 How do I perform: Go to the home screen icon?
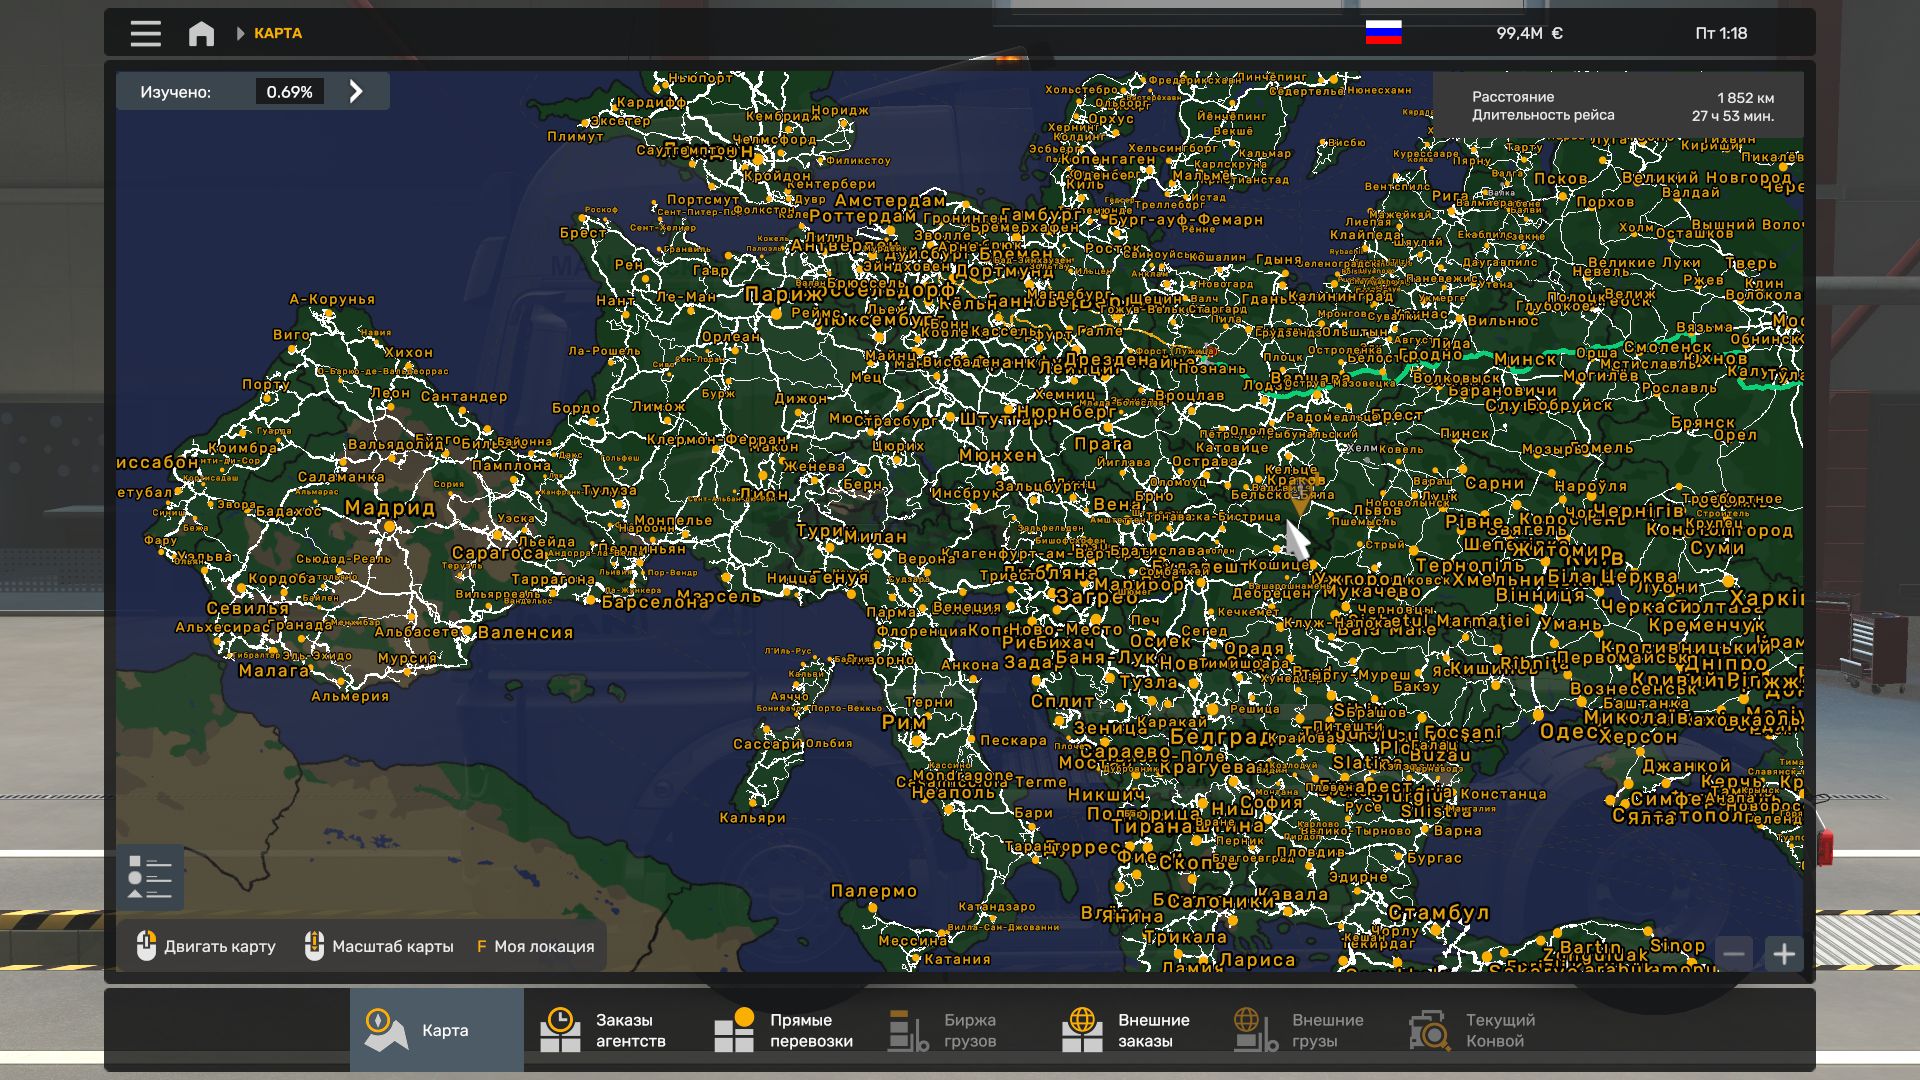click(201, 33)
